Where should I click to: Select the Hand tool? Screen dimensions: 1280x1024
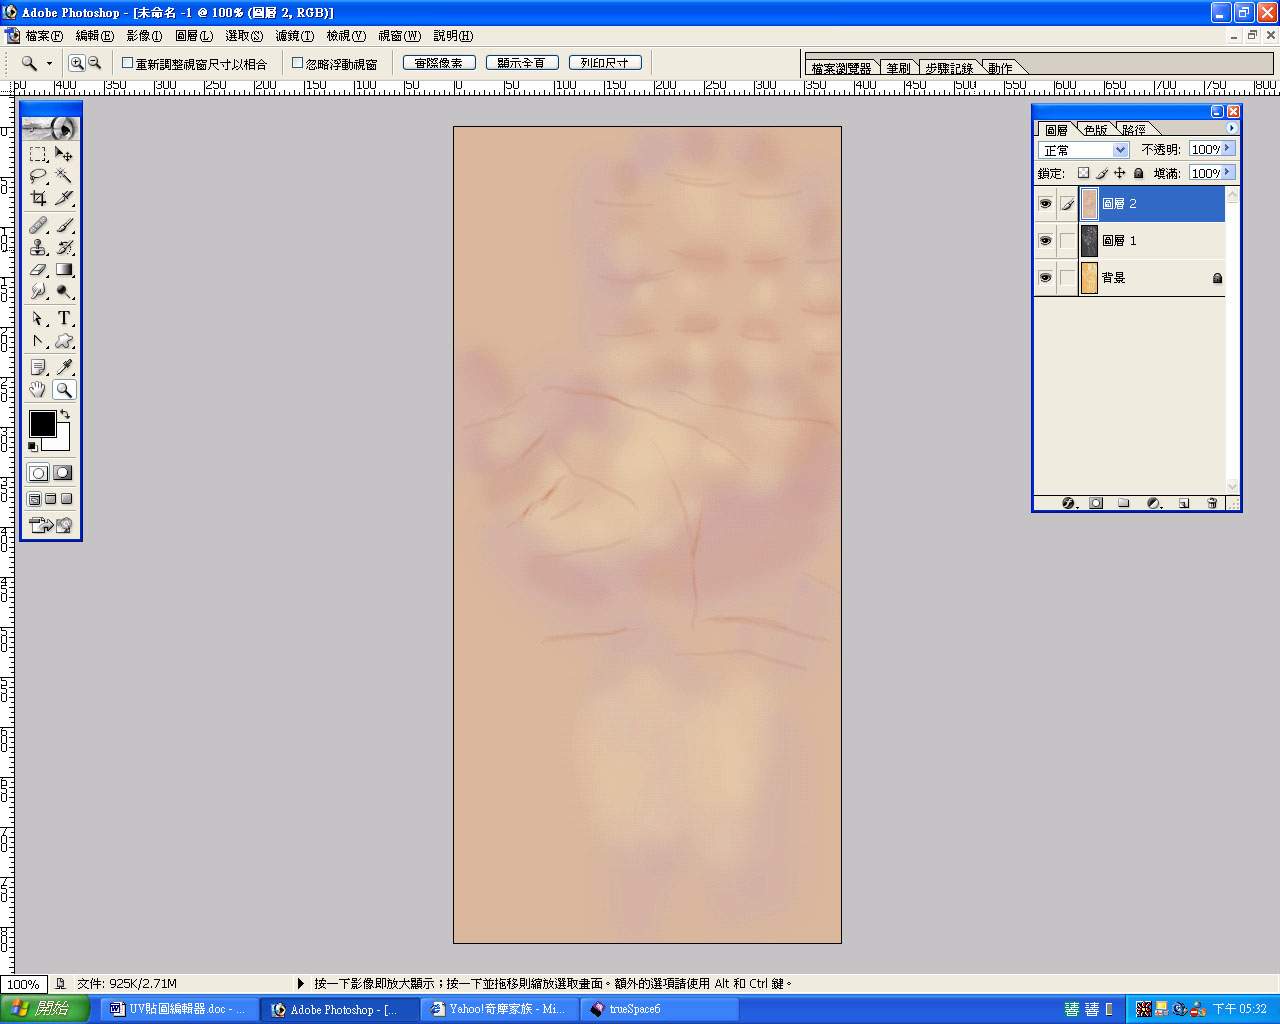tap(38, 390)
